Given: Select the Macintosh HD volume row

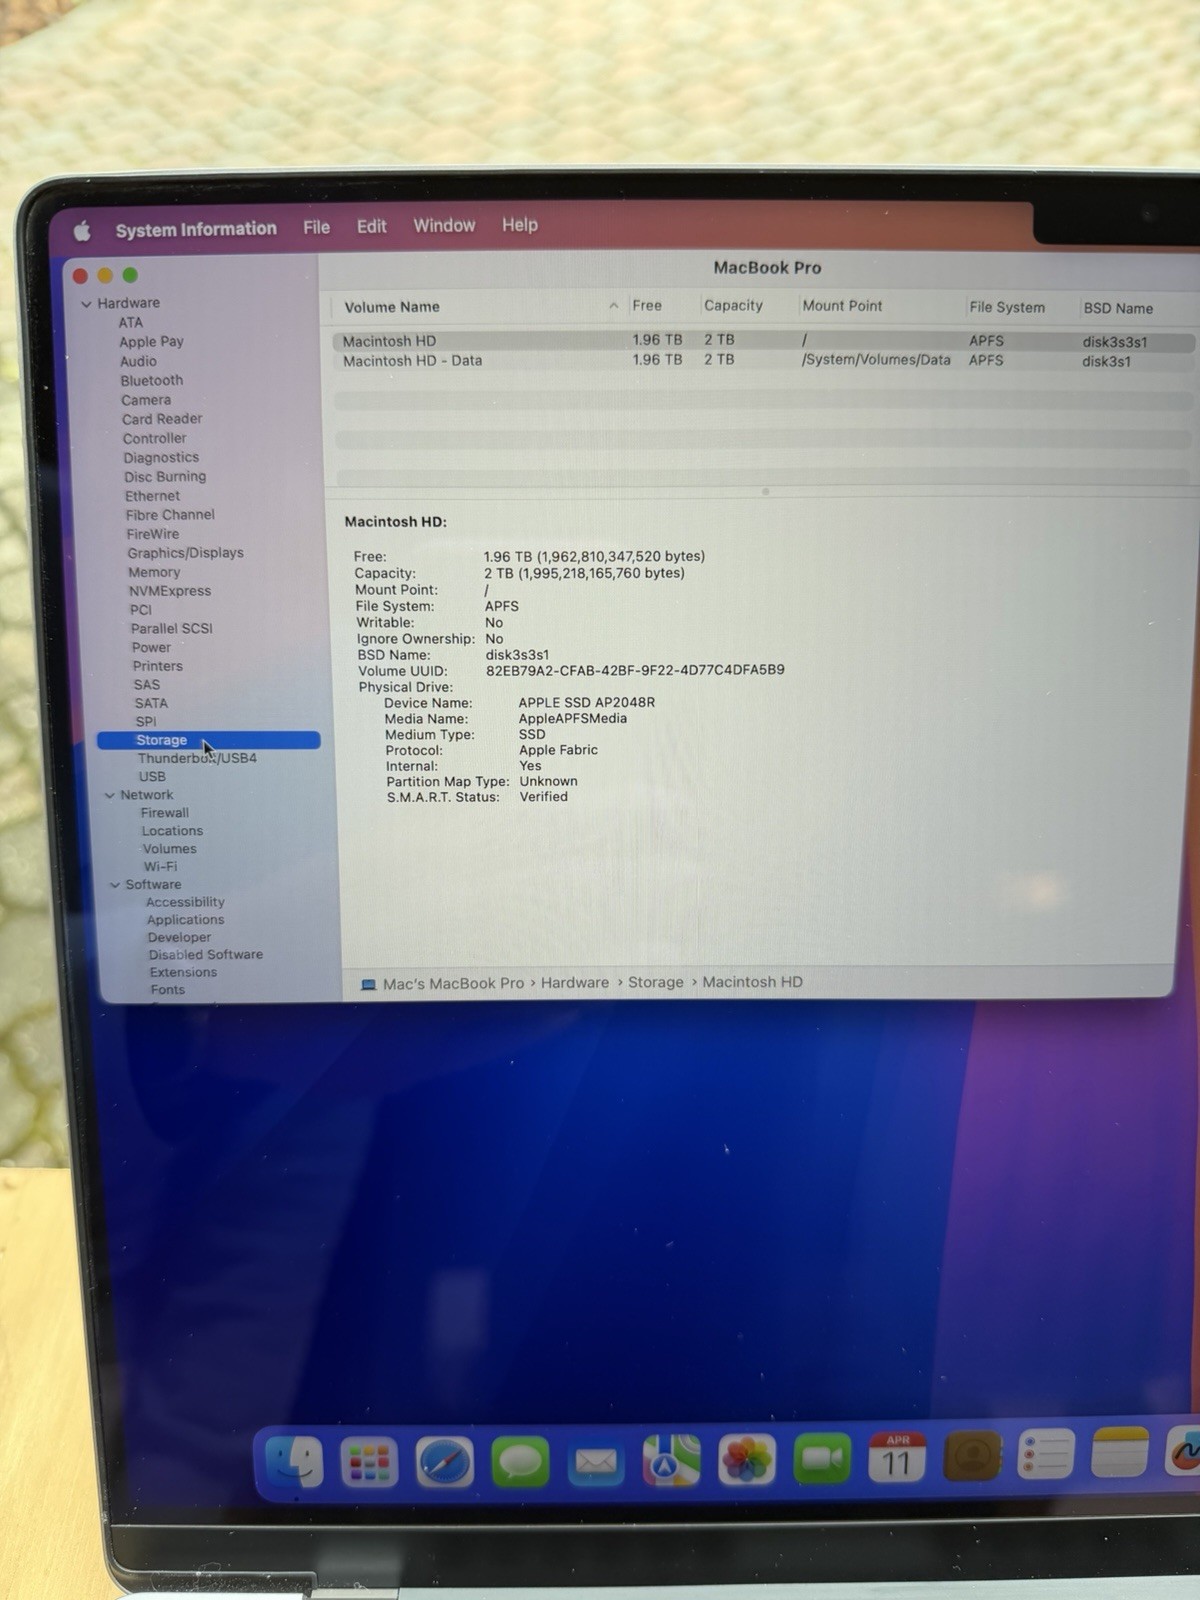Looking at the screenshot, I should [x=764, y=341].
